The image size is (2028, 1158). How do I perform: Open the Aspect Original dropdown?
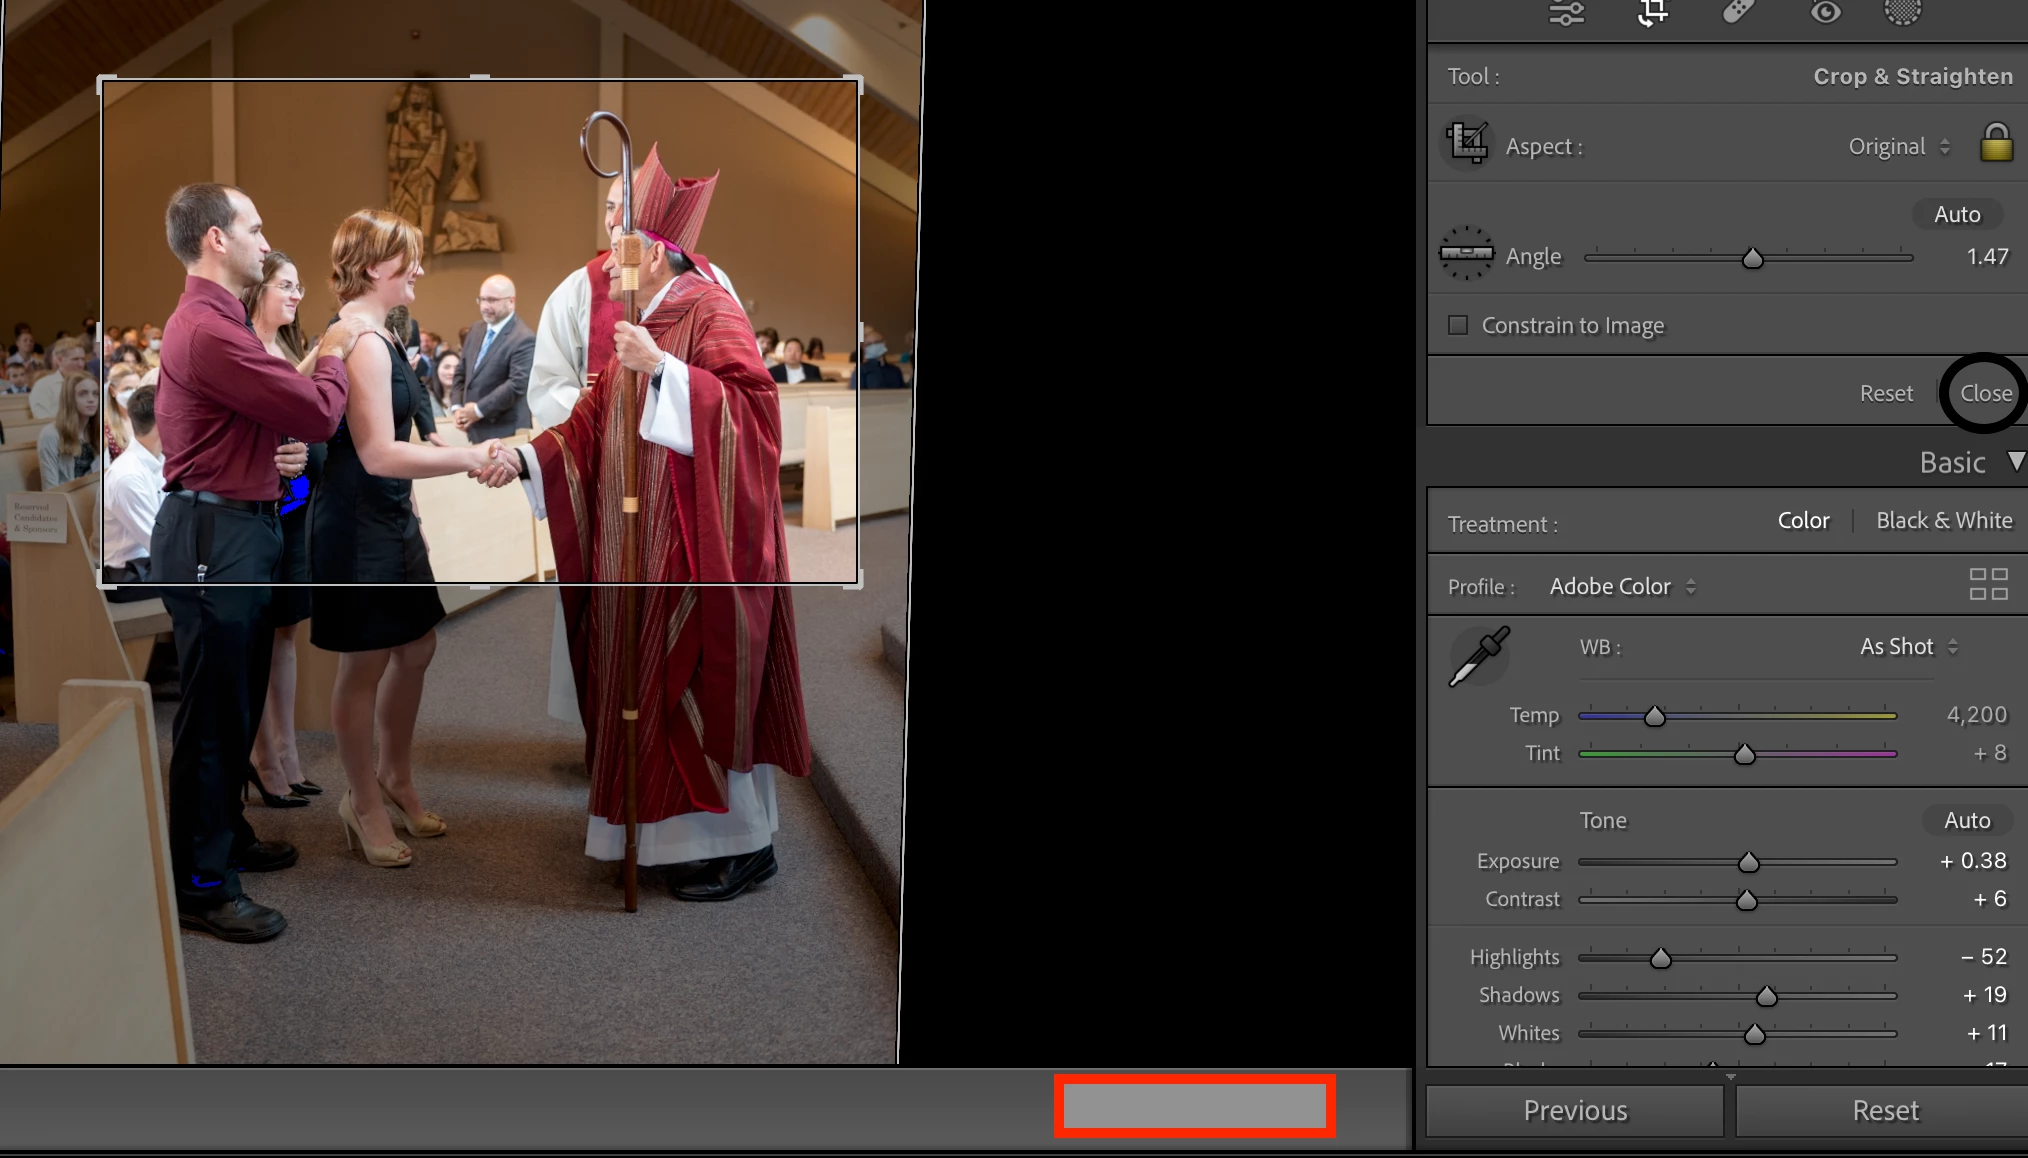[x=1898, y=146]
